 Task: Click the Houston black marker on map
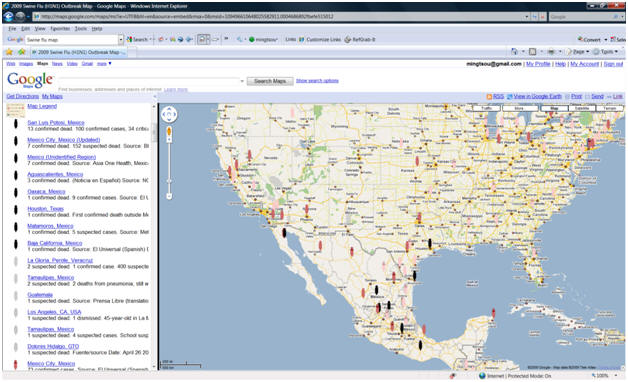pyautogui.click(x=430, y=243)
